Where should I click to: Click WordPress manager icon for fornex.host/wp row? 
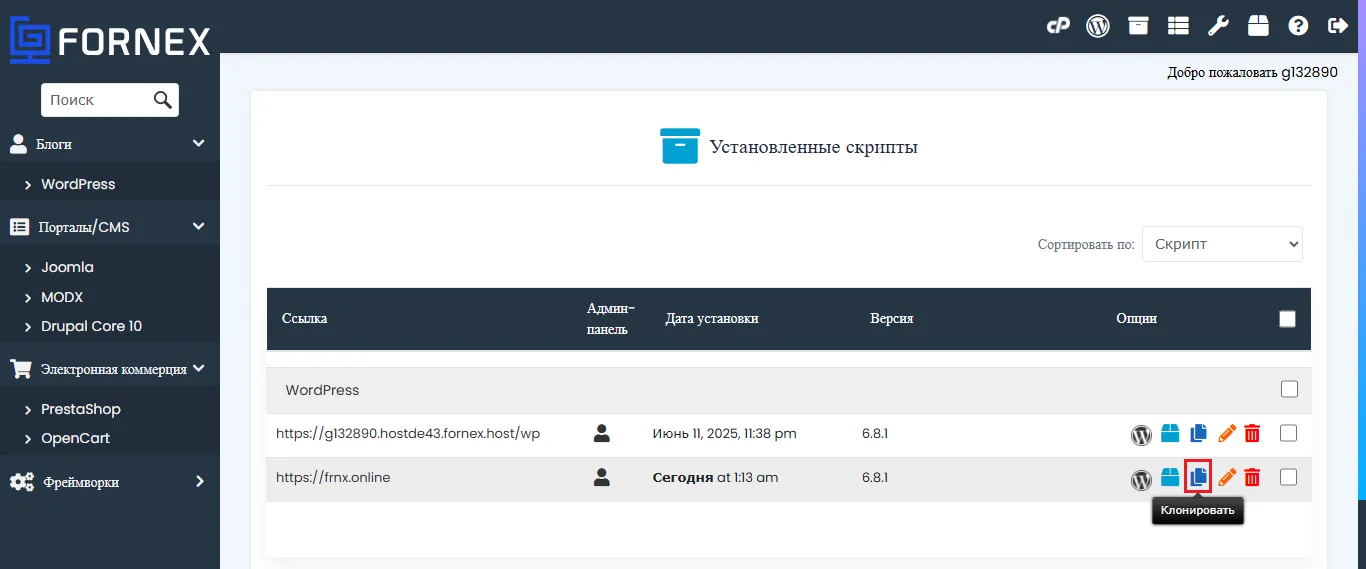pyautogui.click(x=1141, y=435)
